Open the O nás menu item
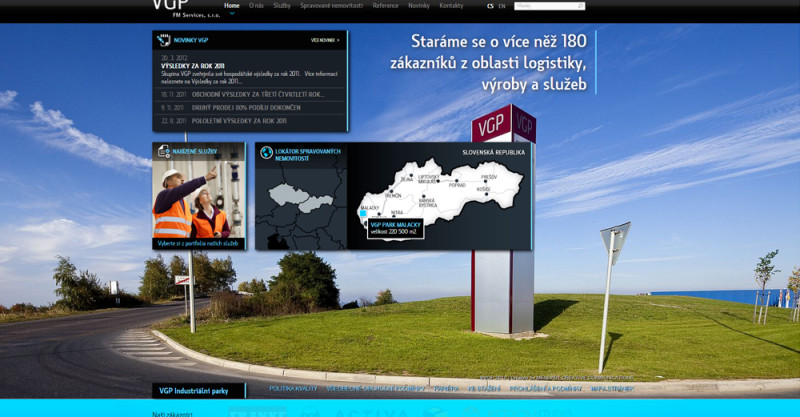The image size is (800, 417). point(256,6)
